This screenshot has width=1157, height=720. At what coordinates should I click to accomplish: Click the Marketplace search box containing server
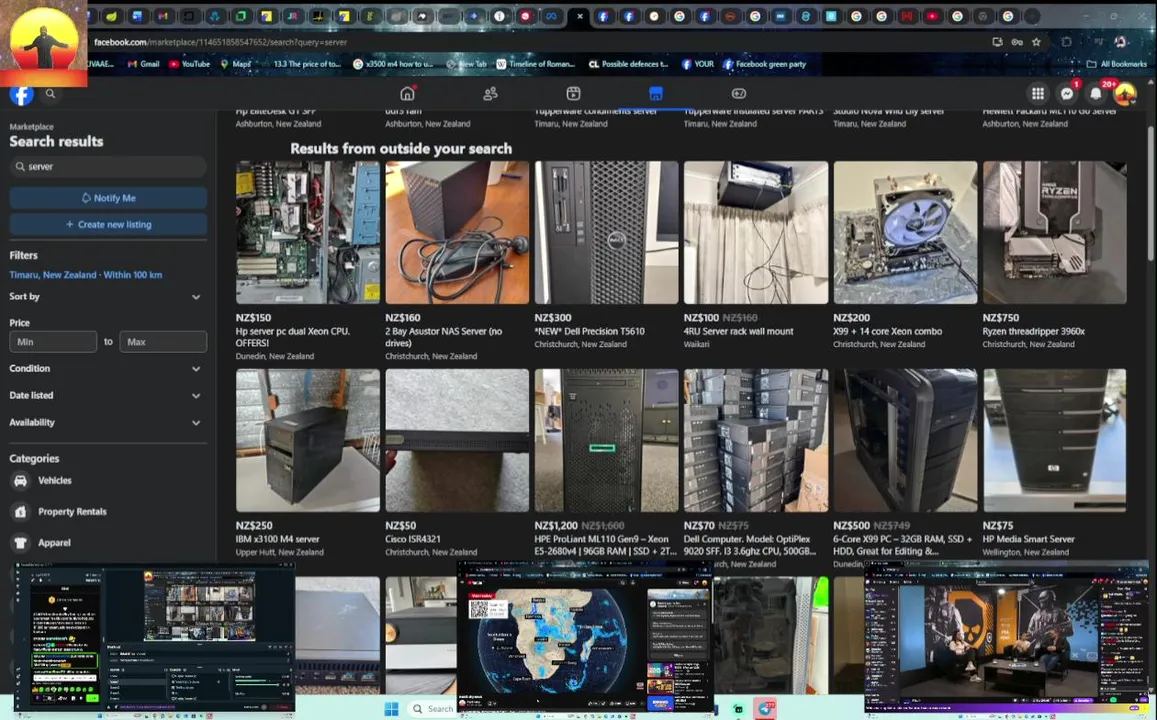108,167
